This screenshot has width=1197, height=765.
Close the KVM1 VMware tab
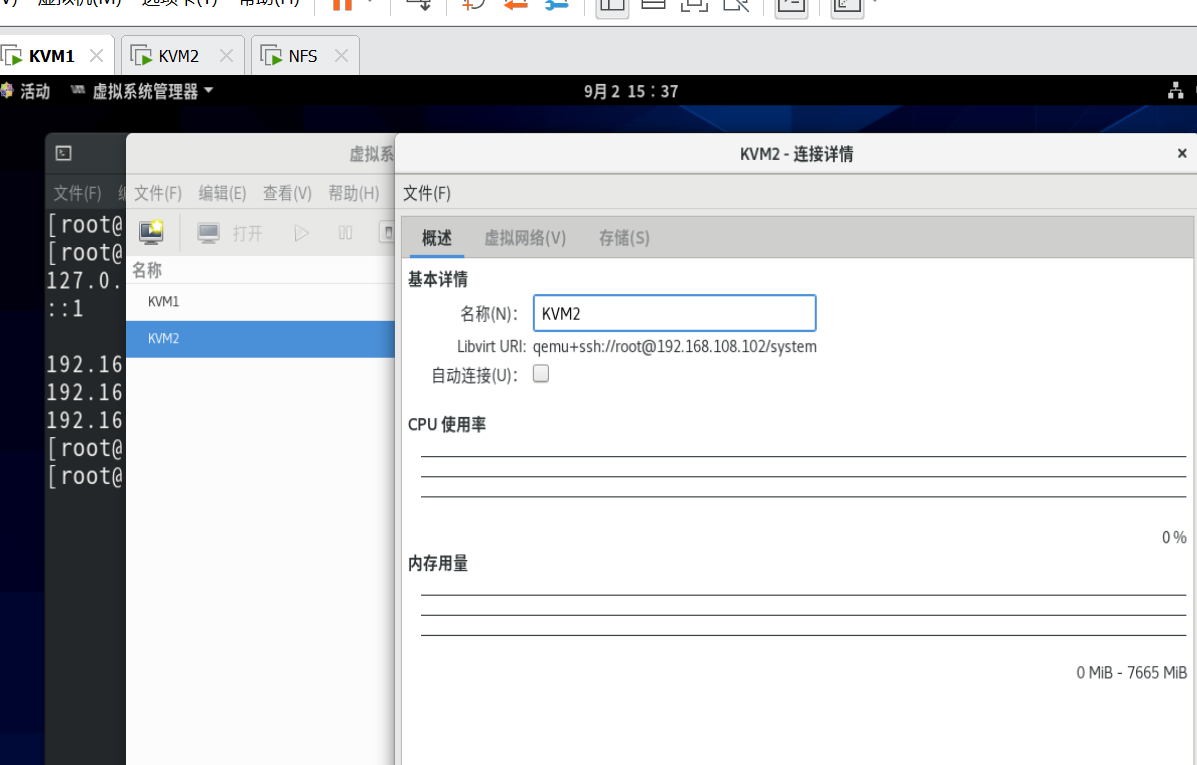[x=96, y=56]
